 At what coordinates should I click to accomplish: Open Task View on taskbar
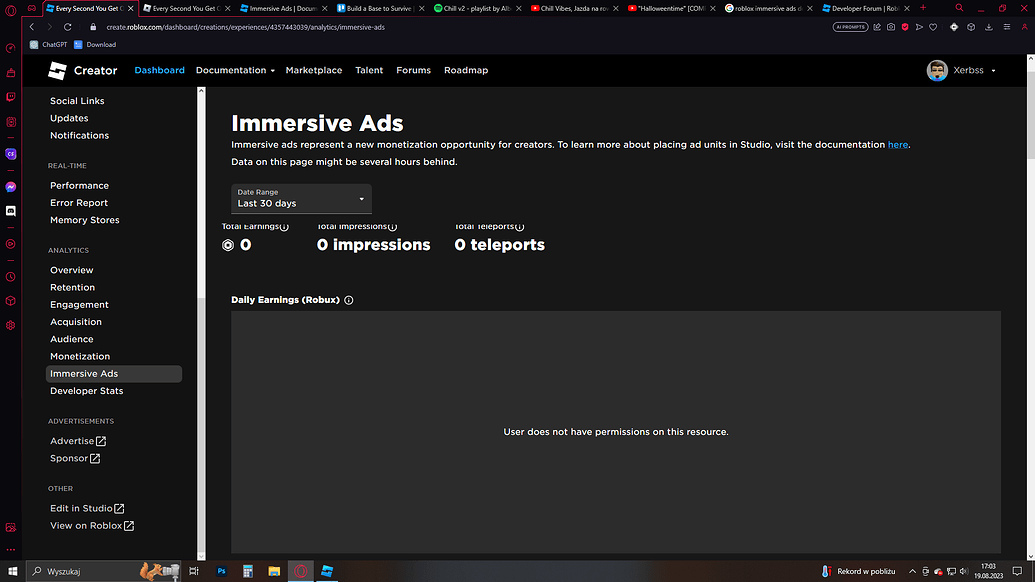193,571
